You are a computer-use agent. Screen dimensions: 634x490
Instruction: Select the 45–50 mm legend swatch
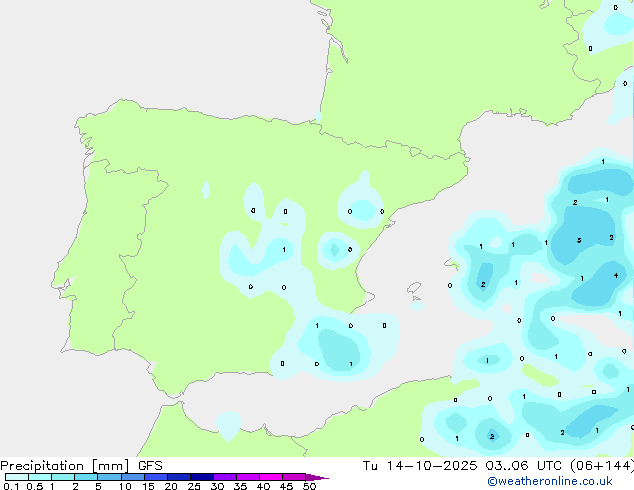[294, 477]
